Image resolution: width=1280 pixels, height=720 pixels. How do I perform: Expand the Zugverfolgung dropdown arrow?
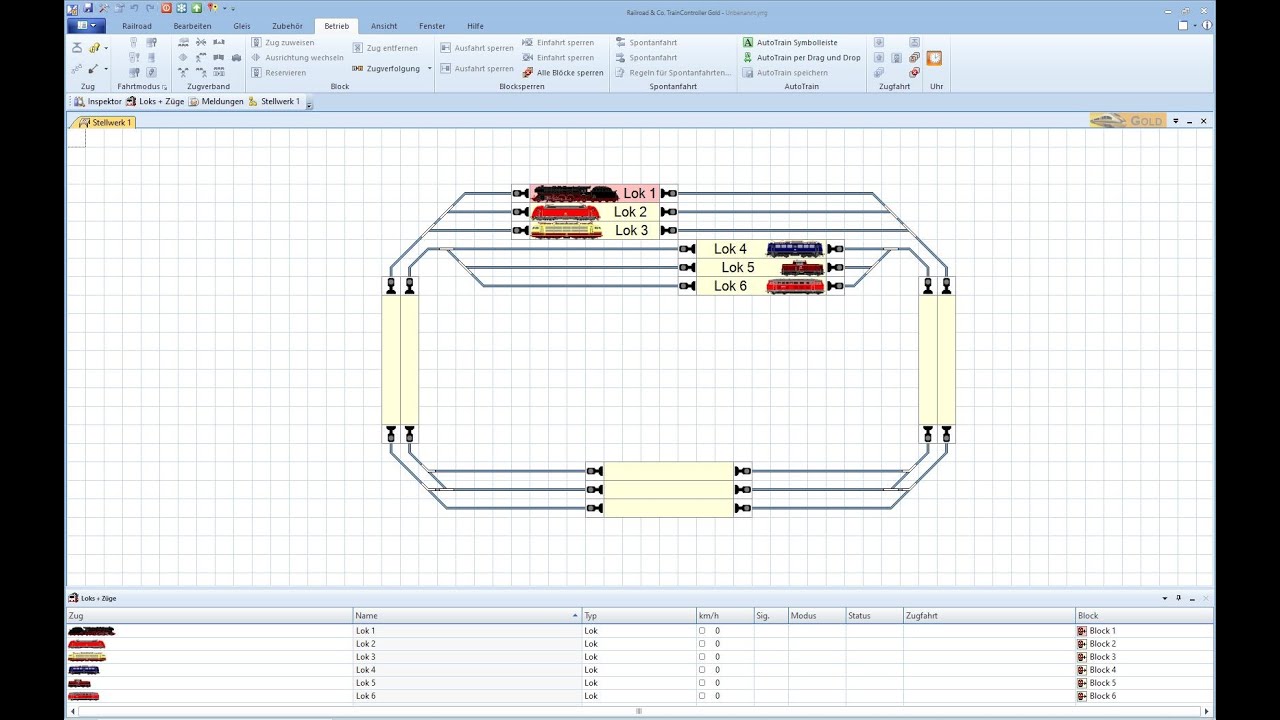coord(430,68)
